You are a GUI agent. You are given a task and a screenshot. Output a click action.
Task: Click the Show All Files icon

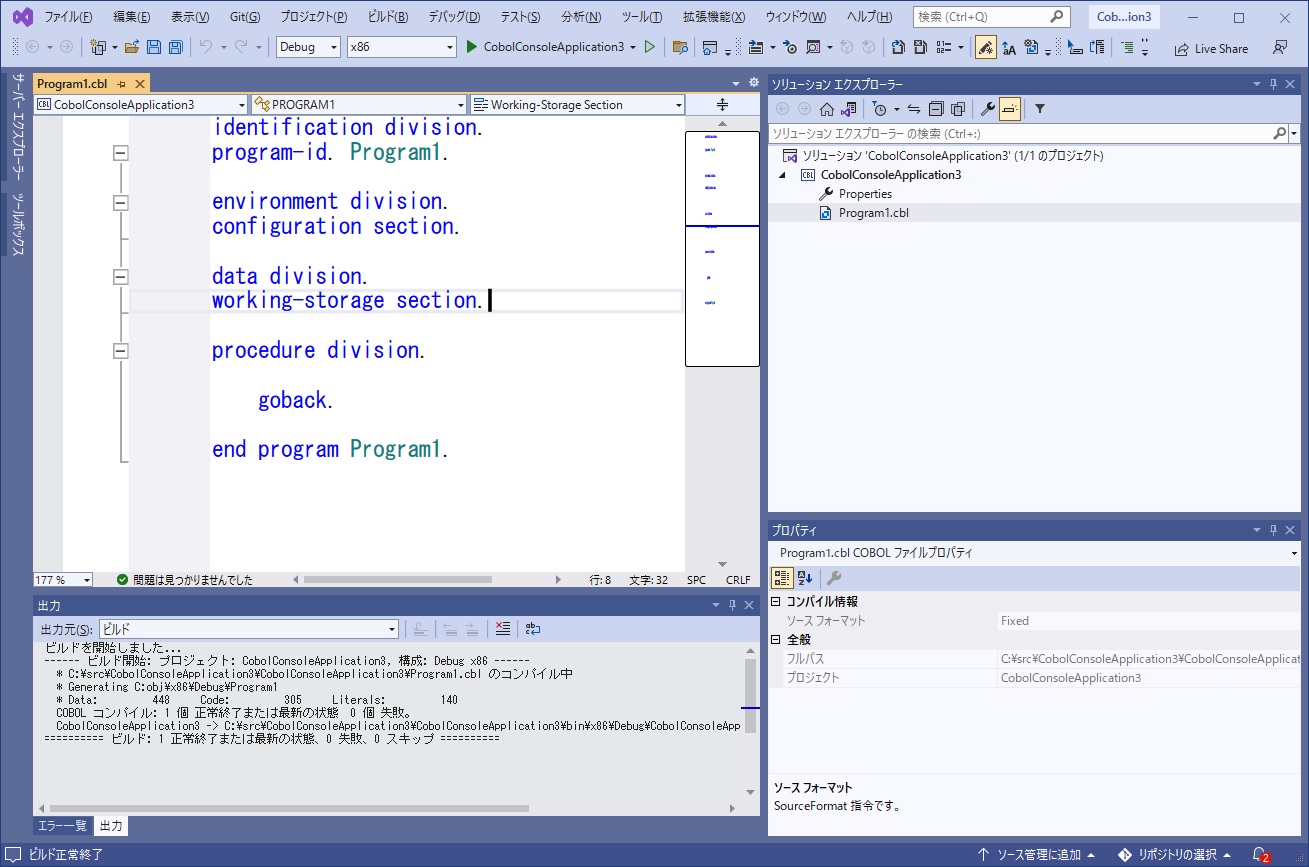957,109
